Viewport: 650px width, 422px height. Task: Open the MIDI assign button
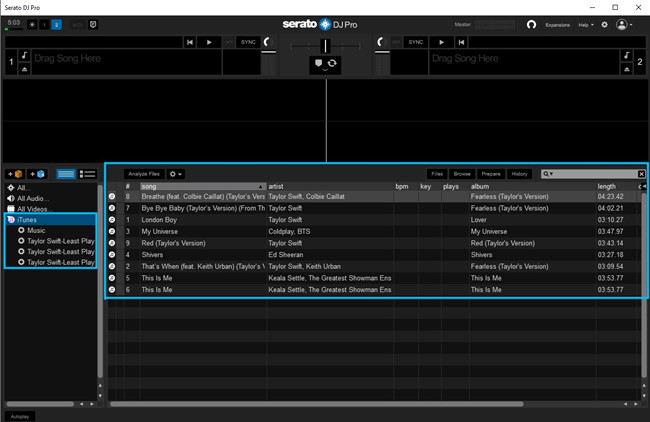tap(78, 25)
